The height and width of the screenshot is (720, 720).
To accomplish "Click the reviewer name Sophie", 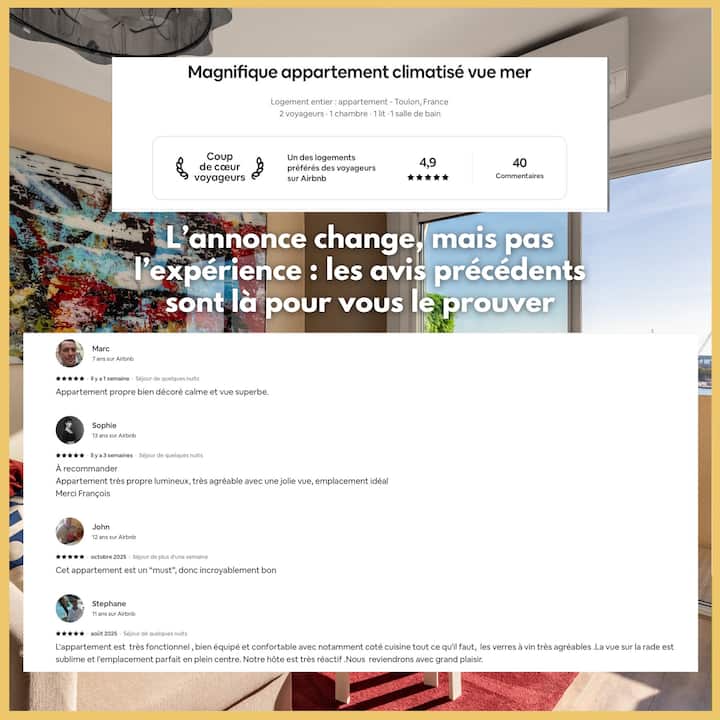I will coord(104,425).
